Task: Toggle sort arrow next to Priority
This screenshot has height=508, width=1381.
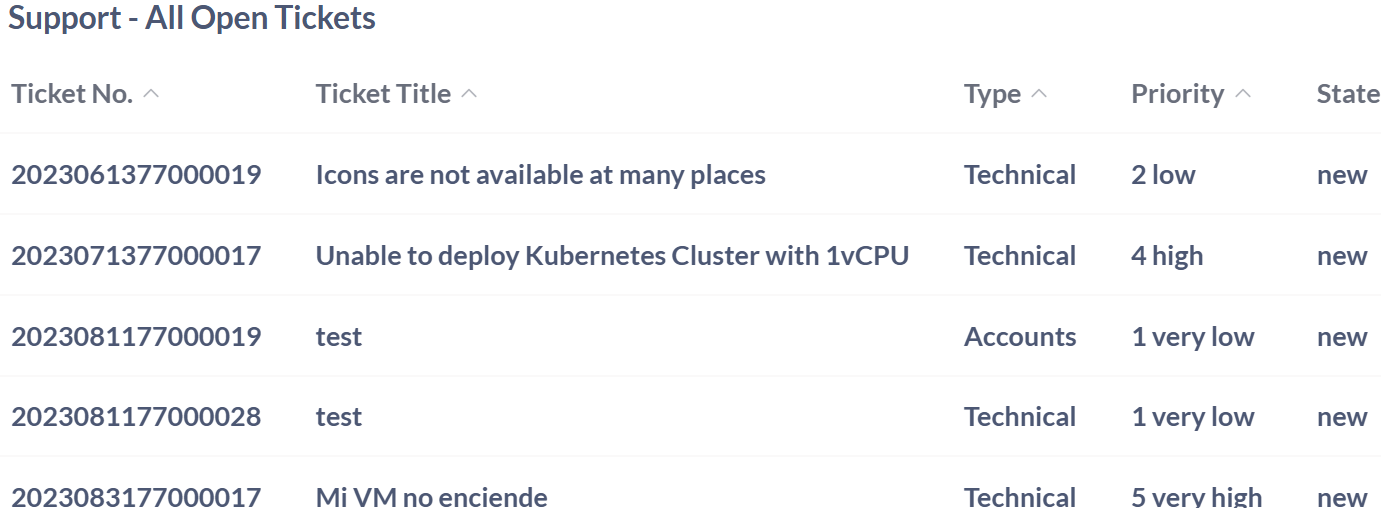Action: pyautogui.click(x=1243, y=94)
